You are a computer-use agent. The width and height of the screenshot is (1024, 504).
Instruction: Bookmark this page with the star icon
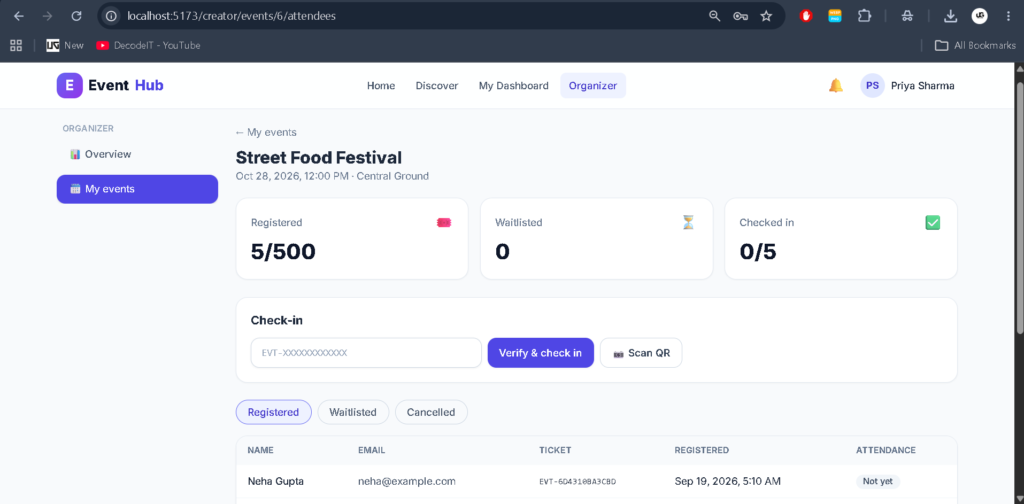coord(766,16)
